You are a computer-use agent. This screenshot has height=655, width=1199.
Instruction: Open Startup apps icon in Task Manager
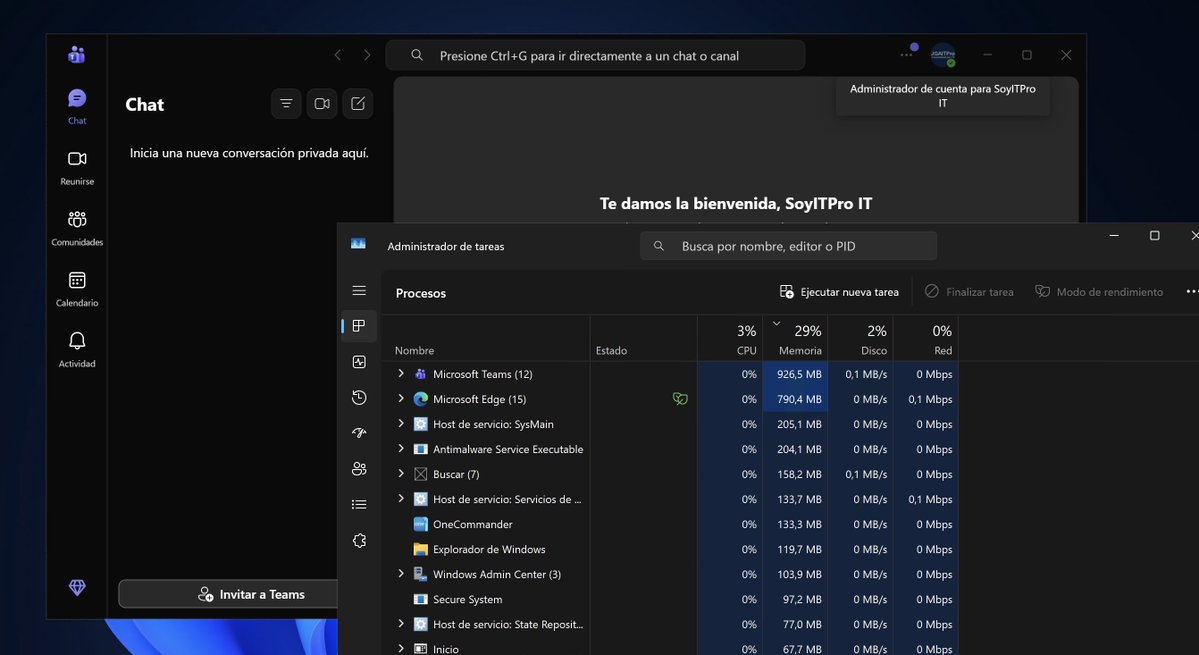(x=359, y=433)
